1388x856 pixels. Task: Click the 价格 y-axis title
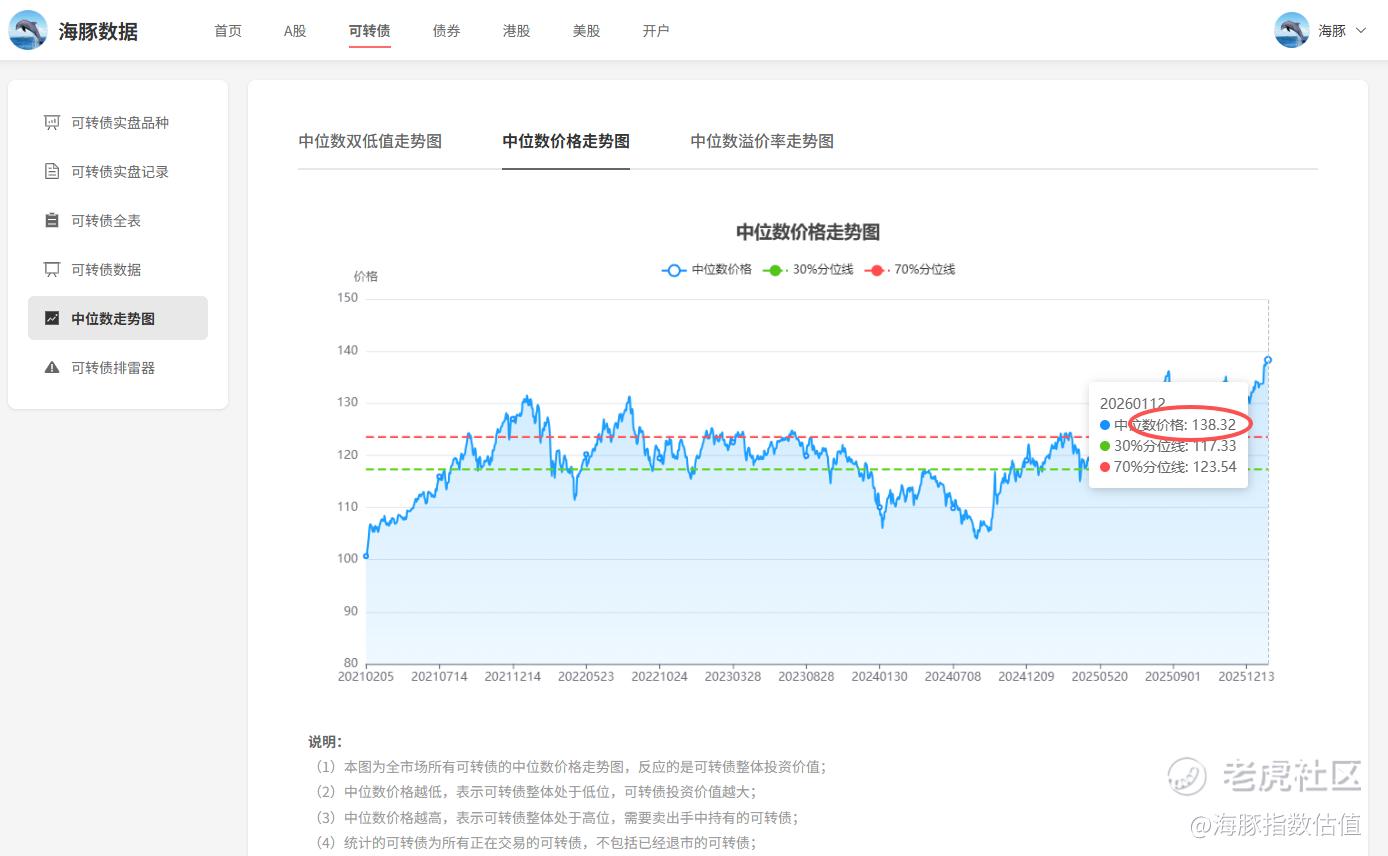(x=366, y=276)
